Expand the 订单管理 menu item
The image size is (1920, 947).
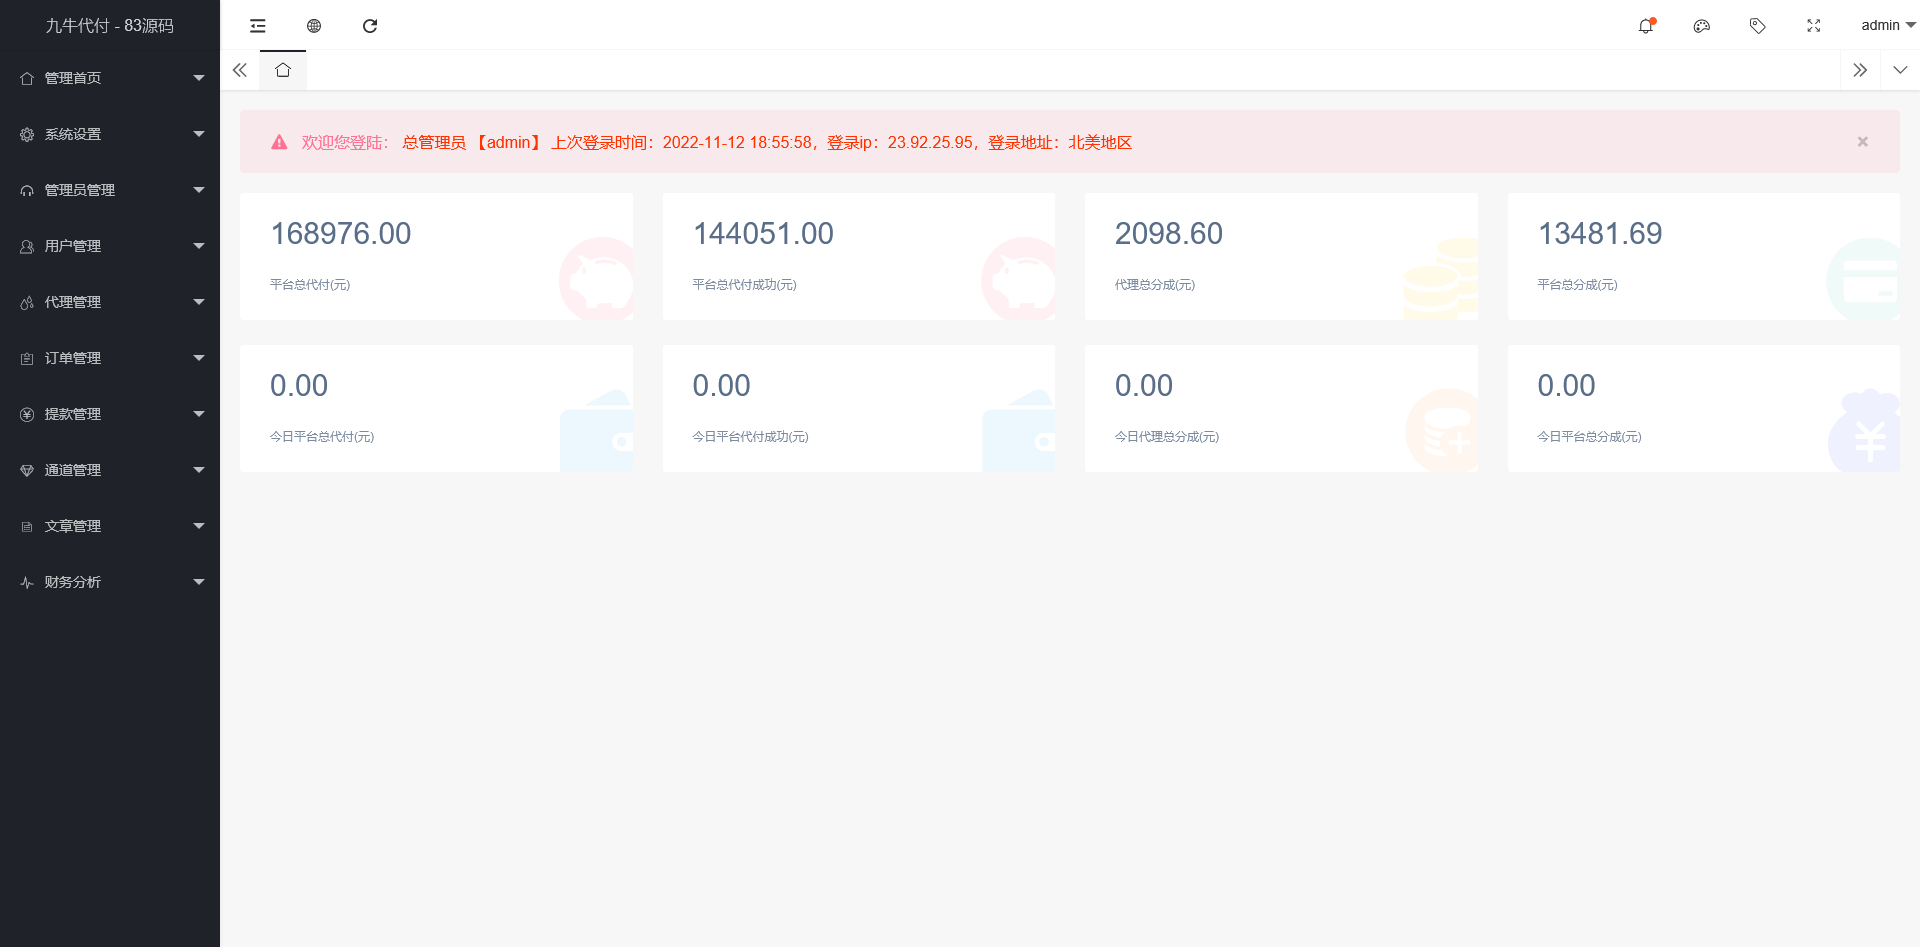pyautogui.click(x=110, y=358)
